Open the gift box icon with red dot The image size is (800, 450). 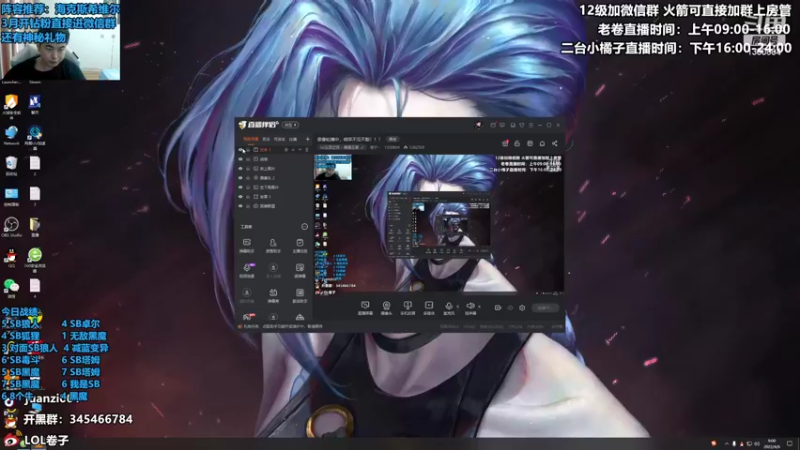(505, 143)
